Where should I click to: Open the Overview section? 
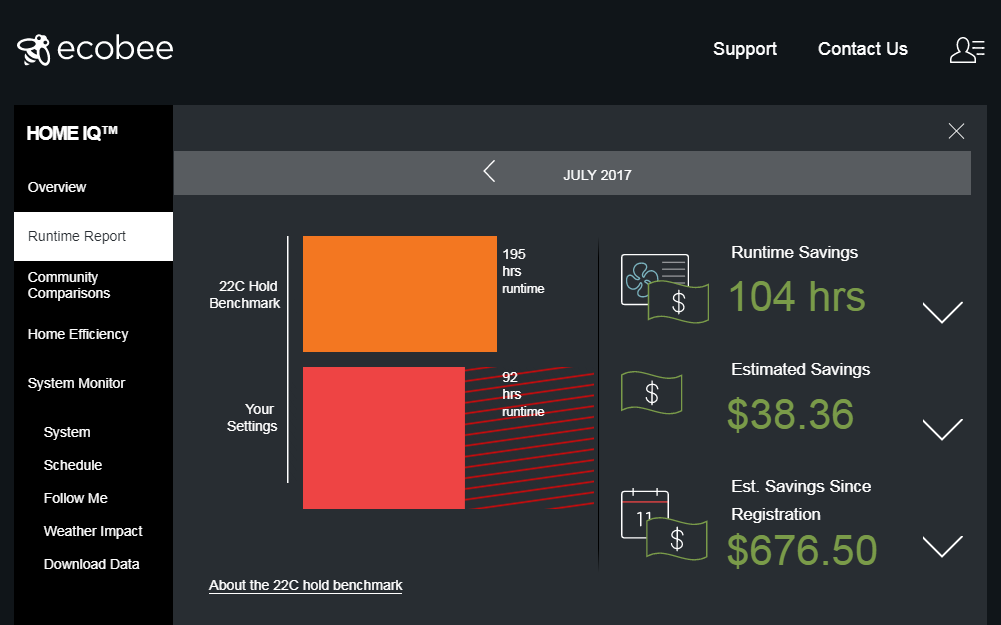57,187
